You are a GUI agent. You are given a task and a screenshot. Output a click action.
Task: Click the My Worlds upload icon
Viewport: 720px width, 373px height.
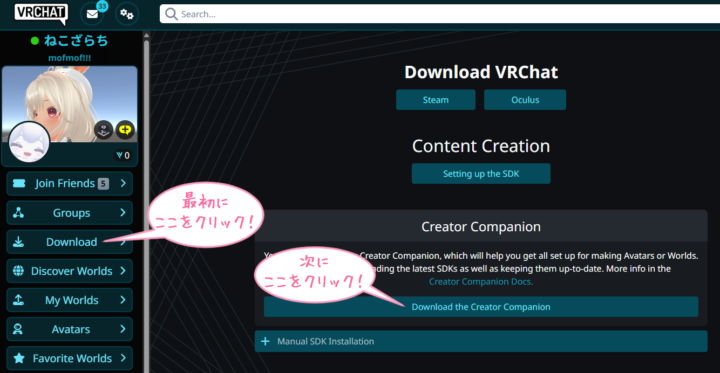[18, 300]
